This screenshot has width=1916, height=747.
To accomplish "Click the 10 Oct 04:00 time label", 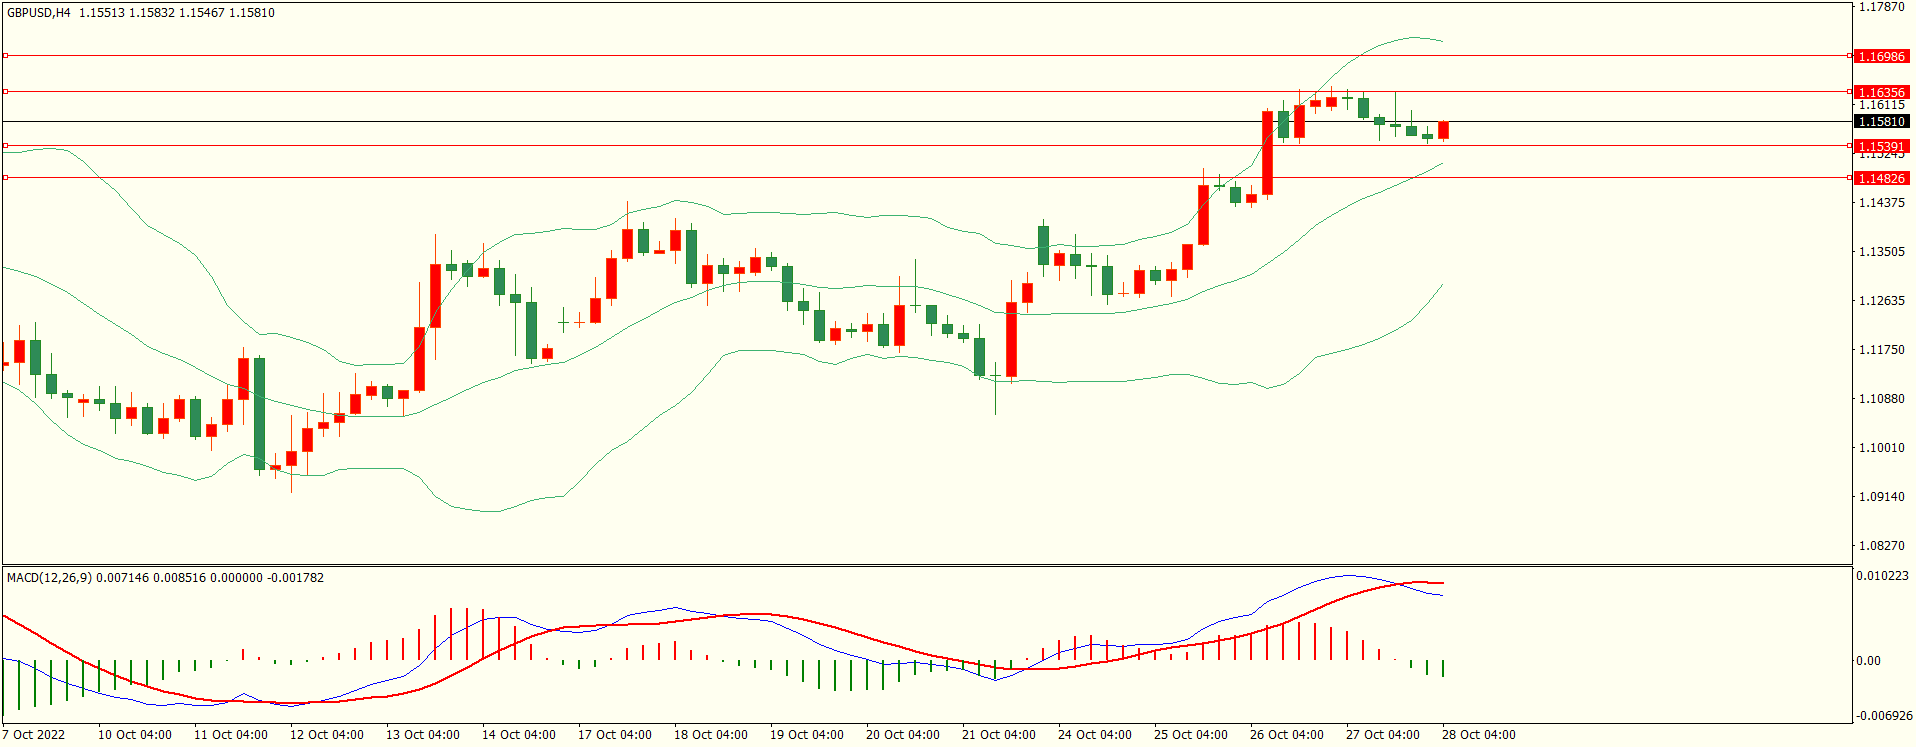I will [x=135, y=735].
